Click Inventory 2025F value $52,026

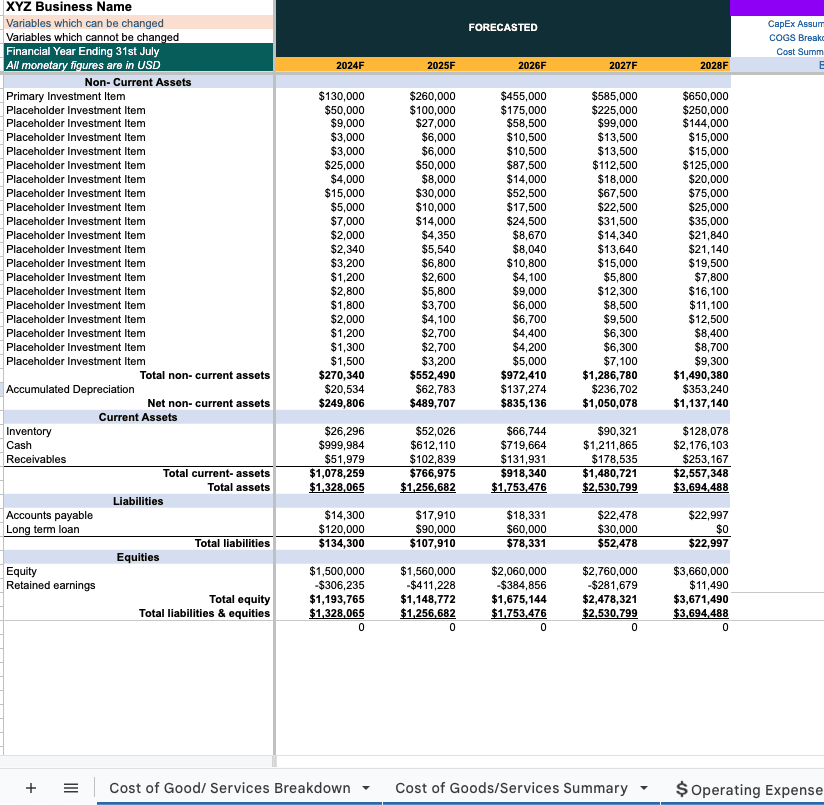point(435,431)
